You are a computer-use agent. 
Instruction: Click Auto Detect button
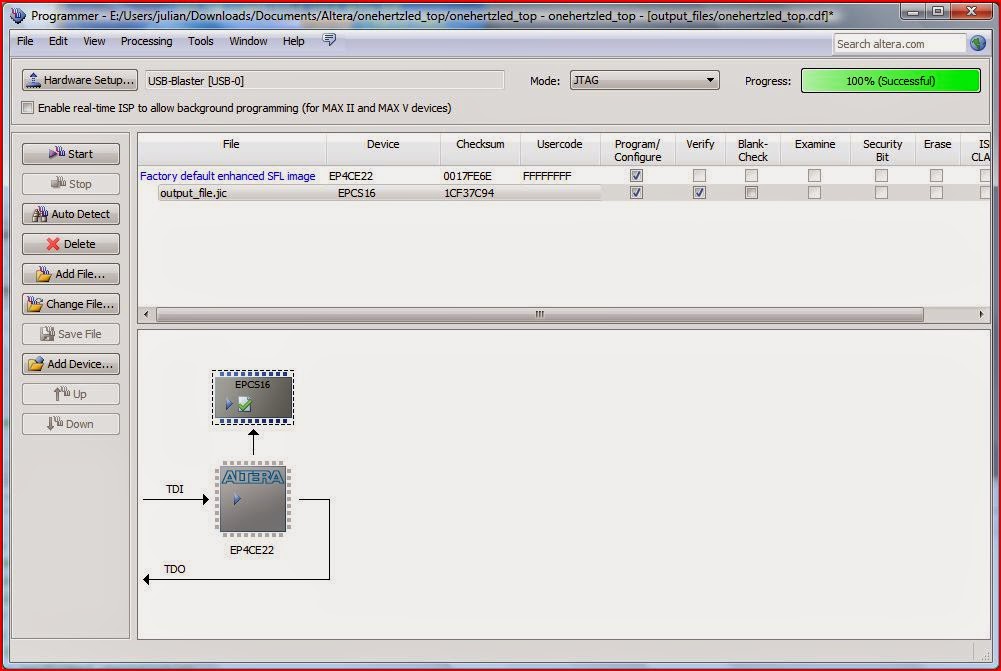pyautogui.click(x=71, y=214)
